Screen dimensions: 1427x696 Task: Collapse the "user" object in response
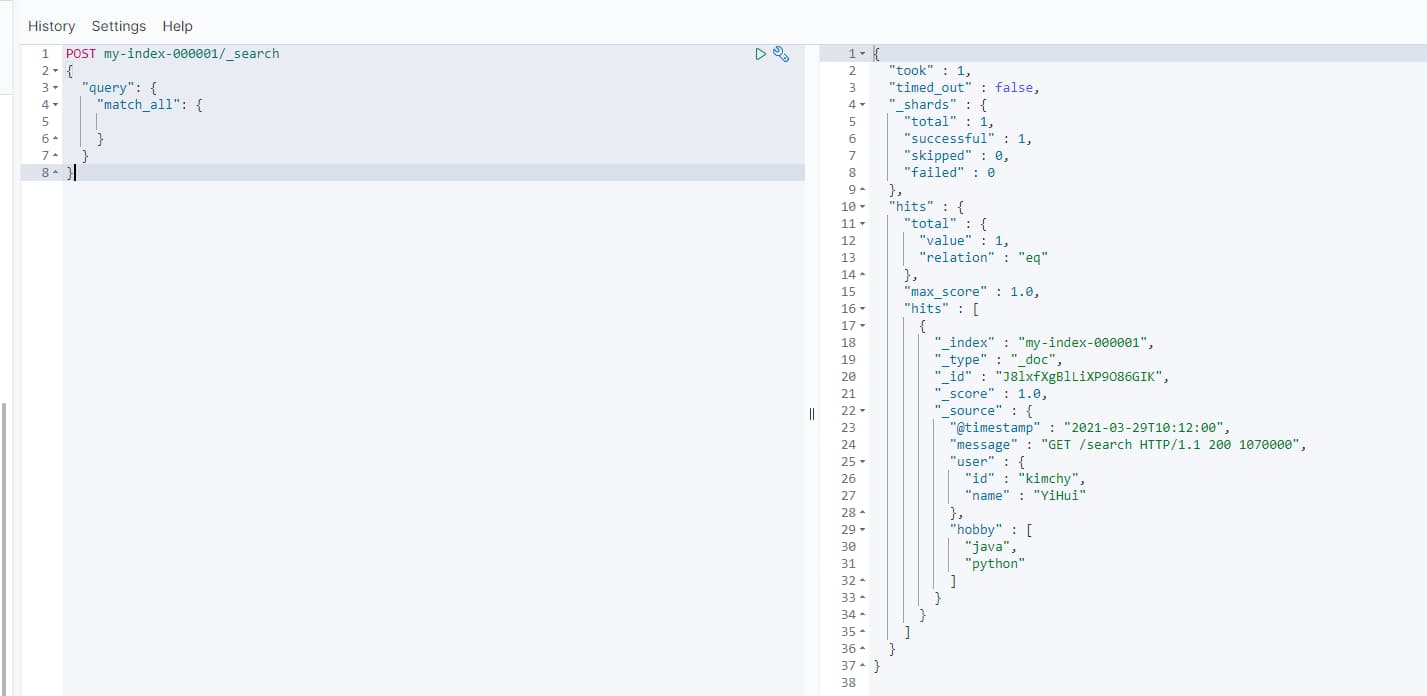[862, 462]
